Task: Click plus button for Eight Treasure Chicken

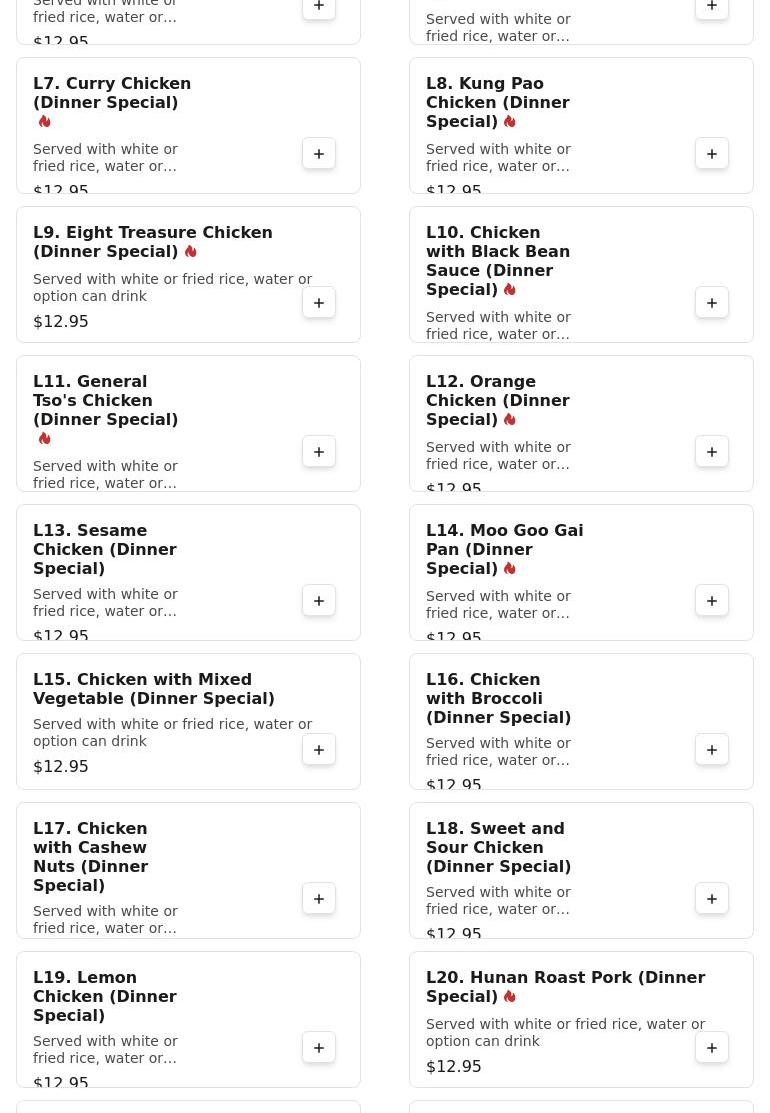Action: pos(319,303)
